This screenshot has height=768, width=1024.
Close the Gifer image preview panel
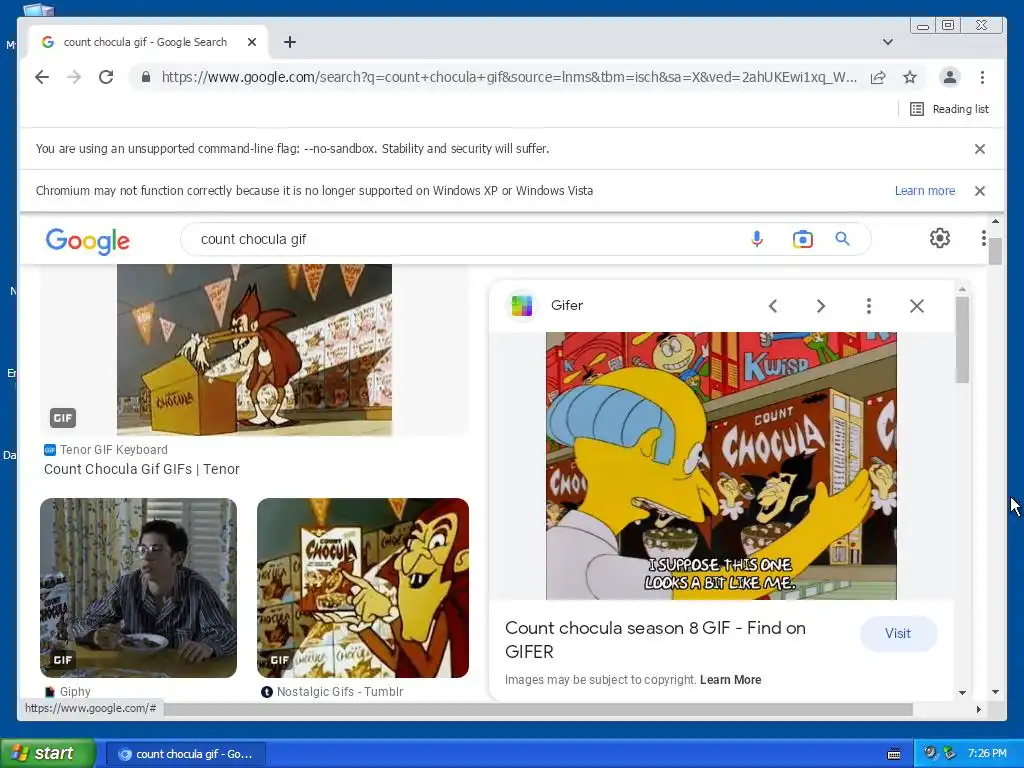click(917, 306)
